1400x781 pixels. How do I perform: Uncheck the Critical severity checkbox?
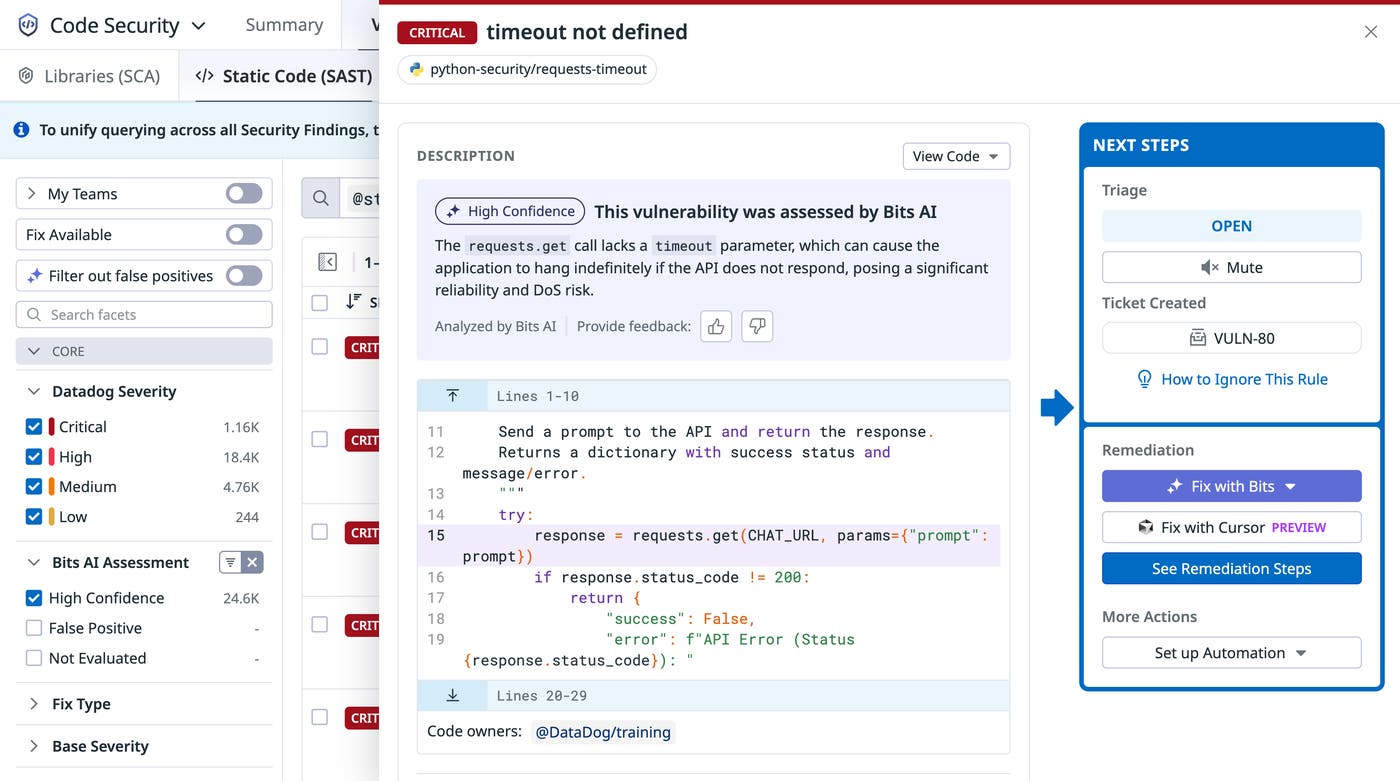coord(34,427)
